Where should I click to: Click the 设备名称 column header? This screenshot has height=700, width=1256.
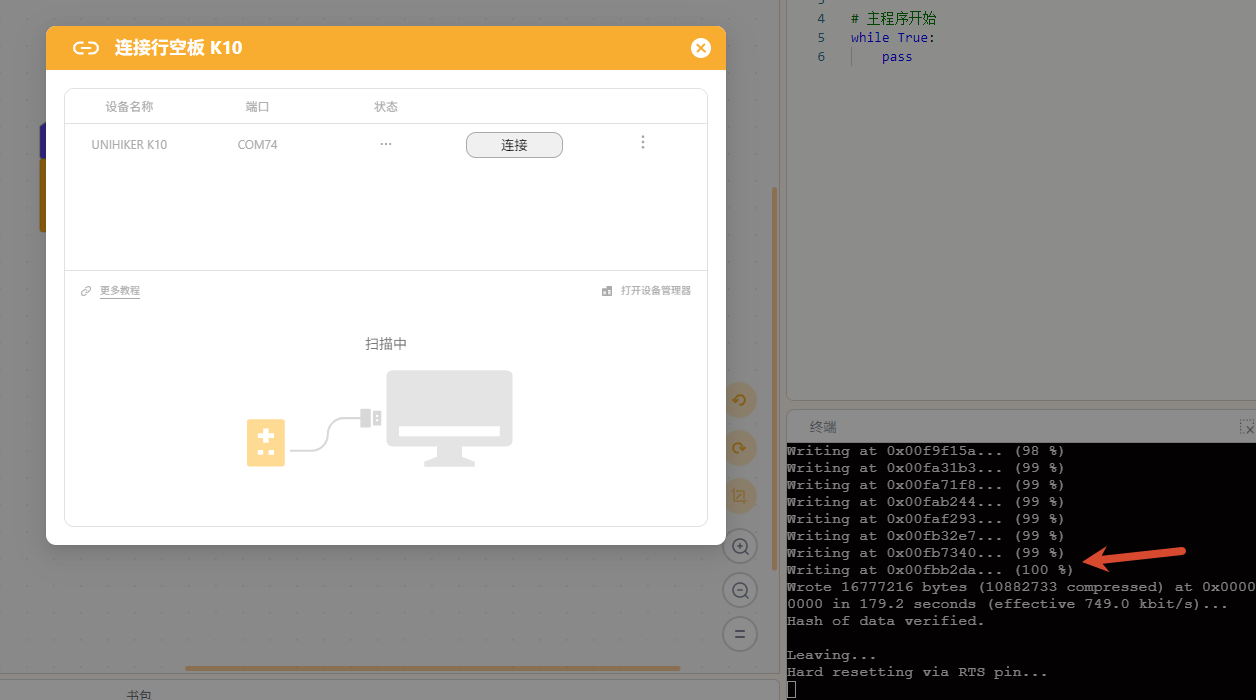(x=129, y=107)
